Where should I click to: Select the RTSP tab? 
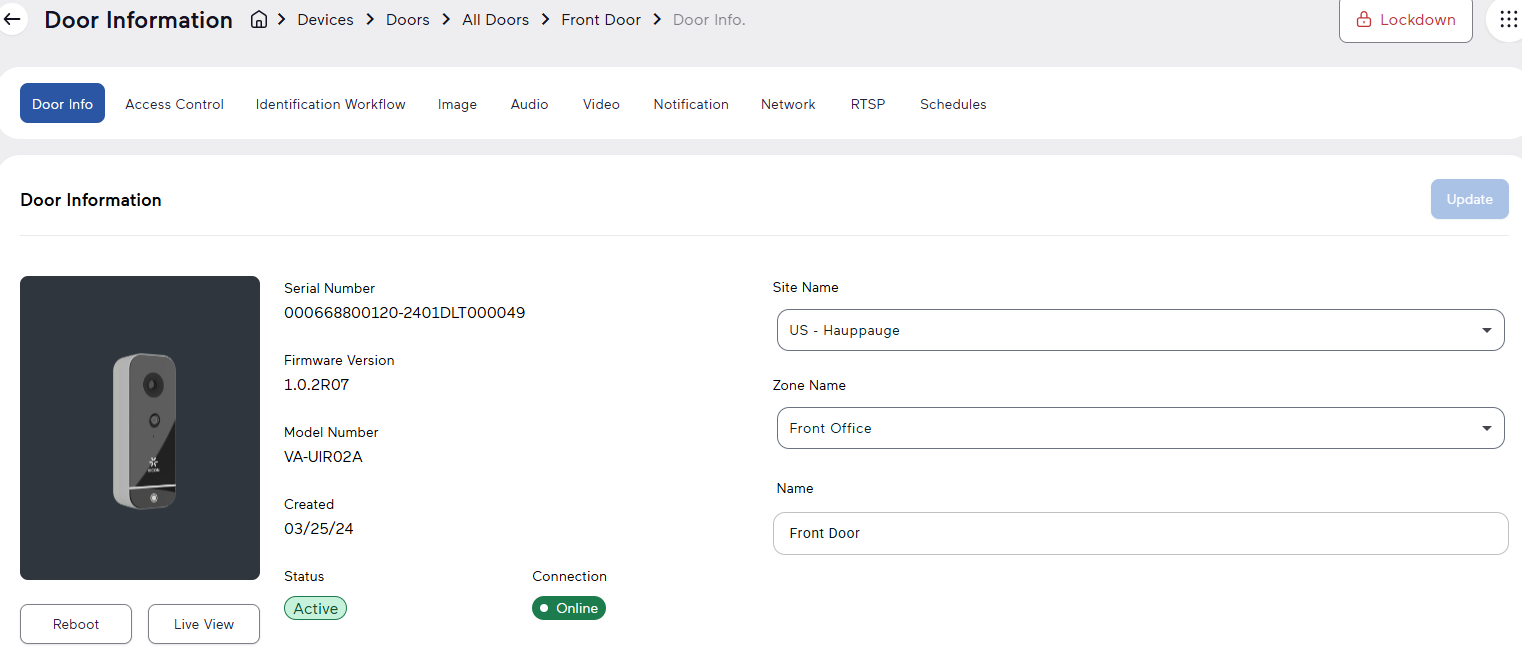868,104
